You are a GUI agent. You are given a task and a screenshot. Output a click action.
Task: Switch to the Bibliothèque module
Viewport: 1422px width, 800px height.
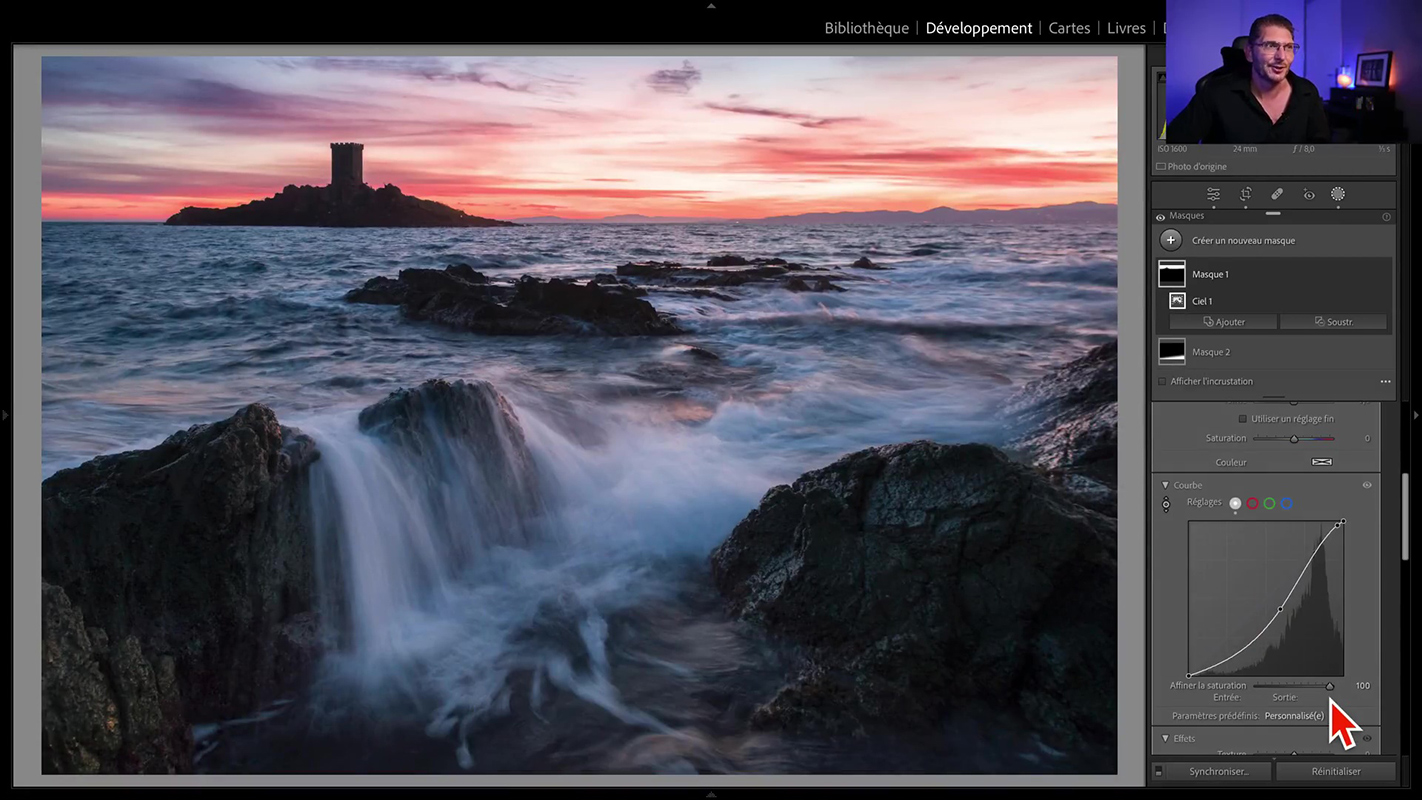(866, 28)
